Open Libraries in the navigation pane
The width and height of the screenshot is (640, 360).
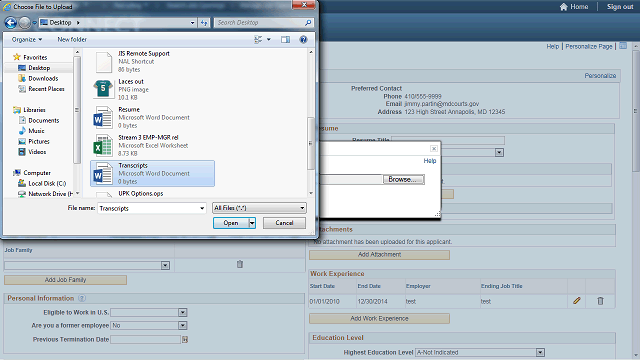34,110
